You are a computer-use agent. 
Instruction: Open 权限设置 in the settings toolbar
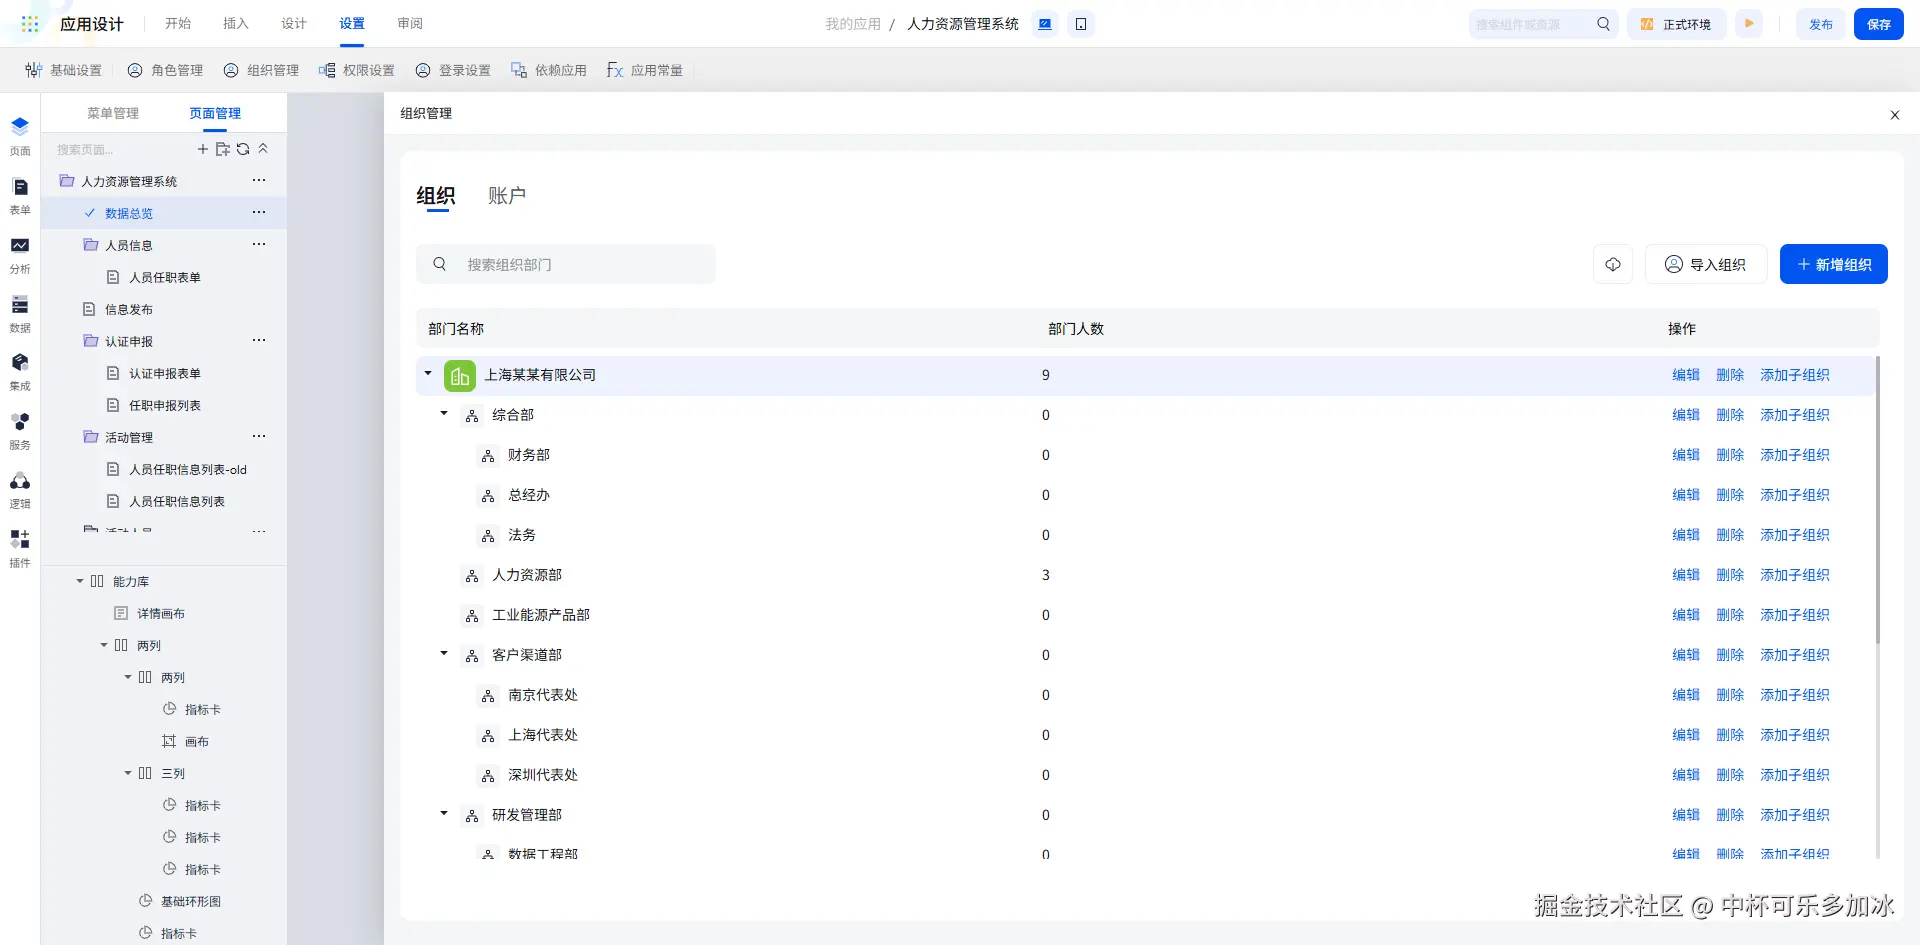pyautogui.click(x=357, y=70)
